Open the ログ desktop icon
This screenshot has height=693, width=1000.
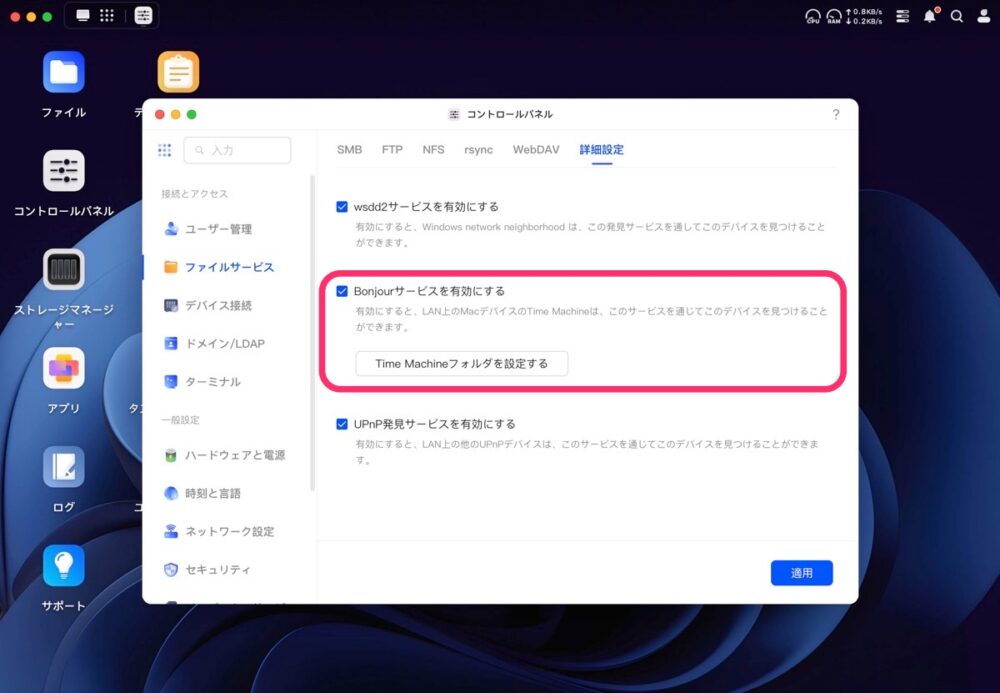pyautogui.click(x=64, y=467)
